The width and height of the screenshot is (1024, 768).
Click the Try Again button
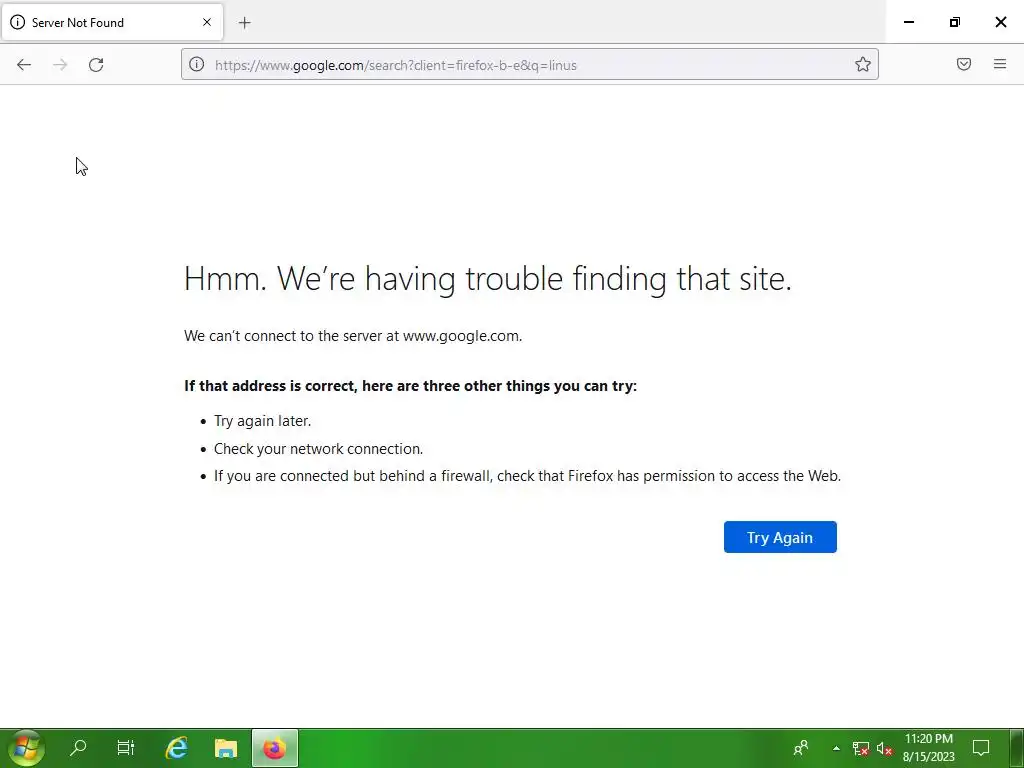click(780, 537)
